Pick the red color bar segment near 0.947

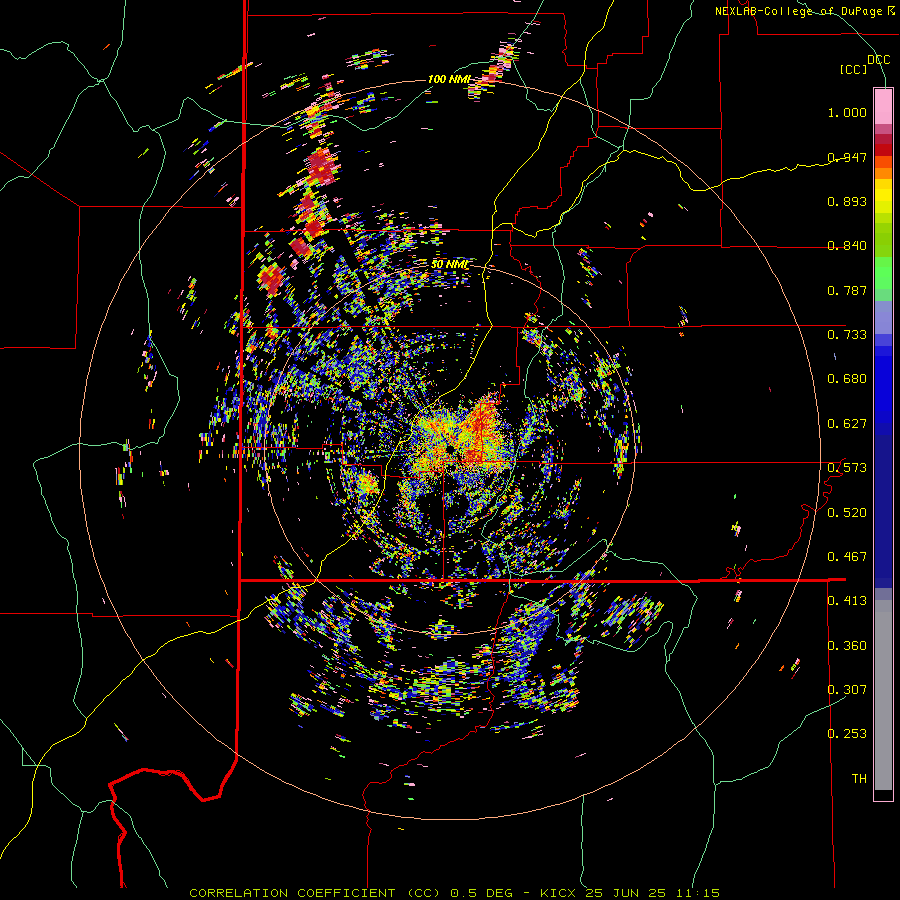883,150
